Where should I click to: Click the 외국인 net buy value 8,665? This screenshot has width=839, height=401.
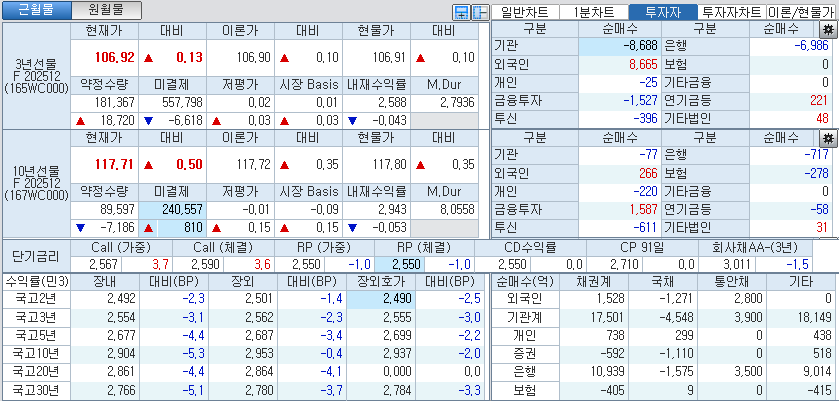coord(643,65)
